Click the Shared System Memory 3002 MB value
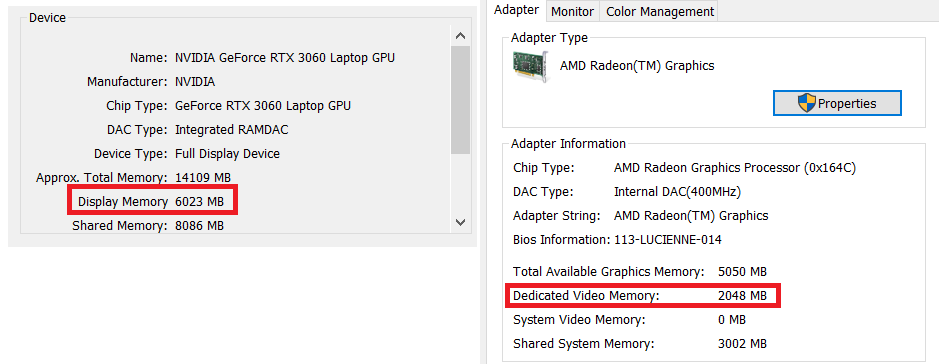Image resolution: width=939 pixels, height=364 pixels. tap(742, 344)
